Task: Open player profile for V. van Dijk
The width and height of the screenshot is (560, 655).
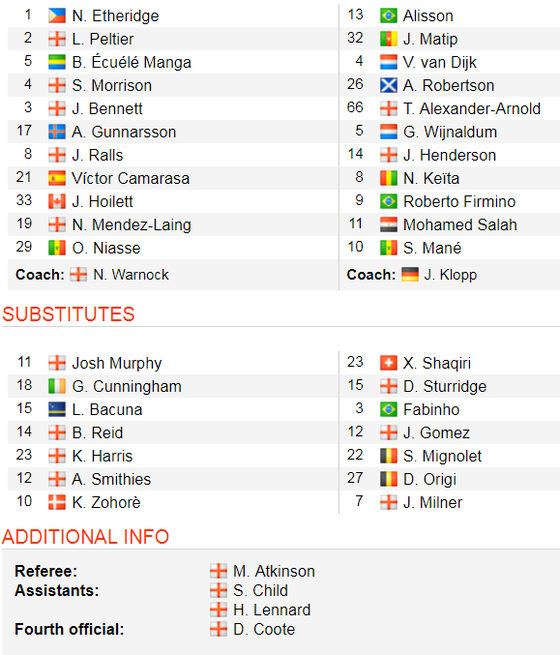Action: click(x=440, y=62)
